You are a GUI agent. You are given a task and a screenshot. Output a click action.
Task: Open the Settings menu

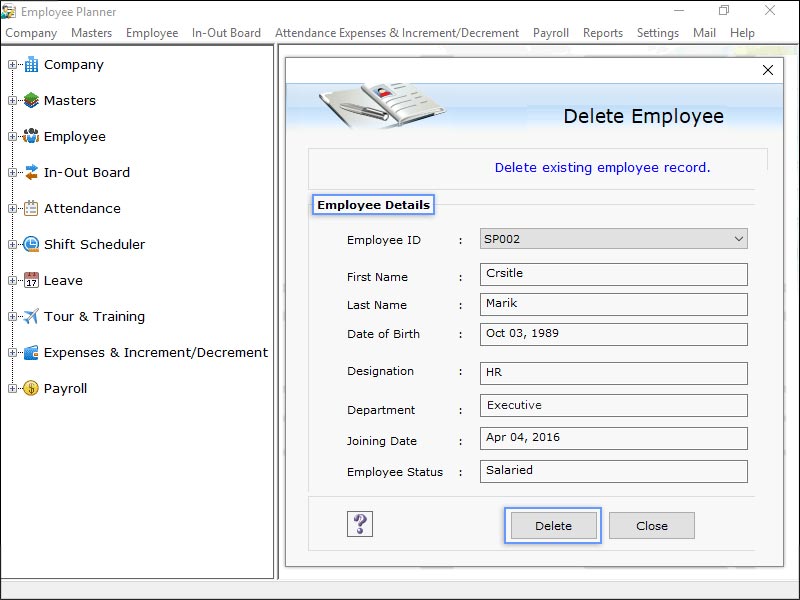coord(658,32)
